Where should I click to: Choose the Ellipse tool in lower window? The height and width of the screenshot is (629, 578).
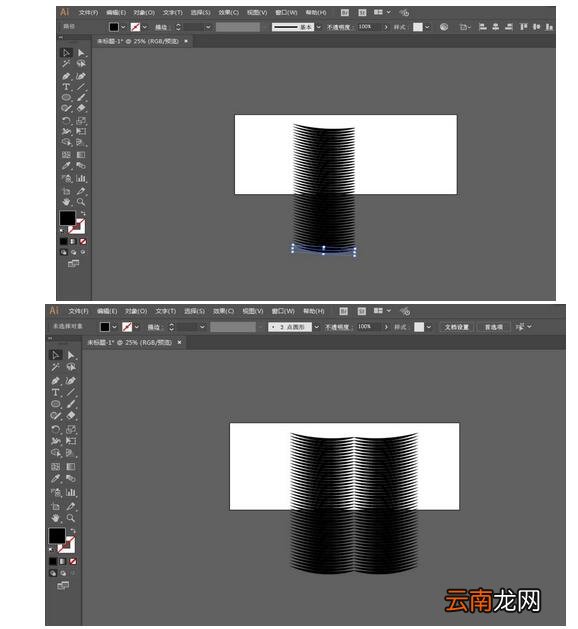[55, 404]
